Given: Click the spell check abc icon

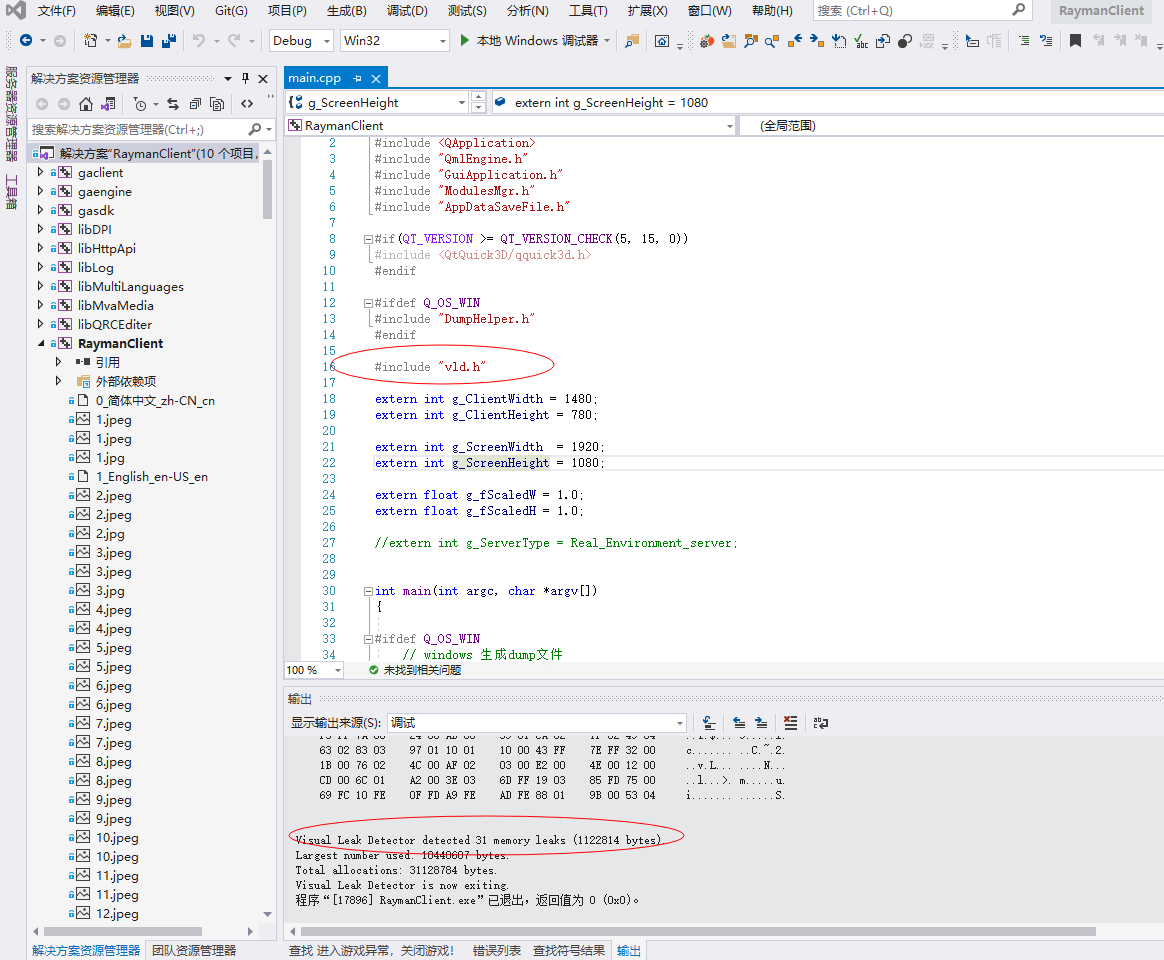Looking at the screenshot, I should pos(861,40).
